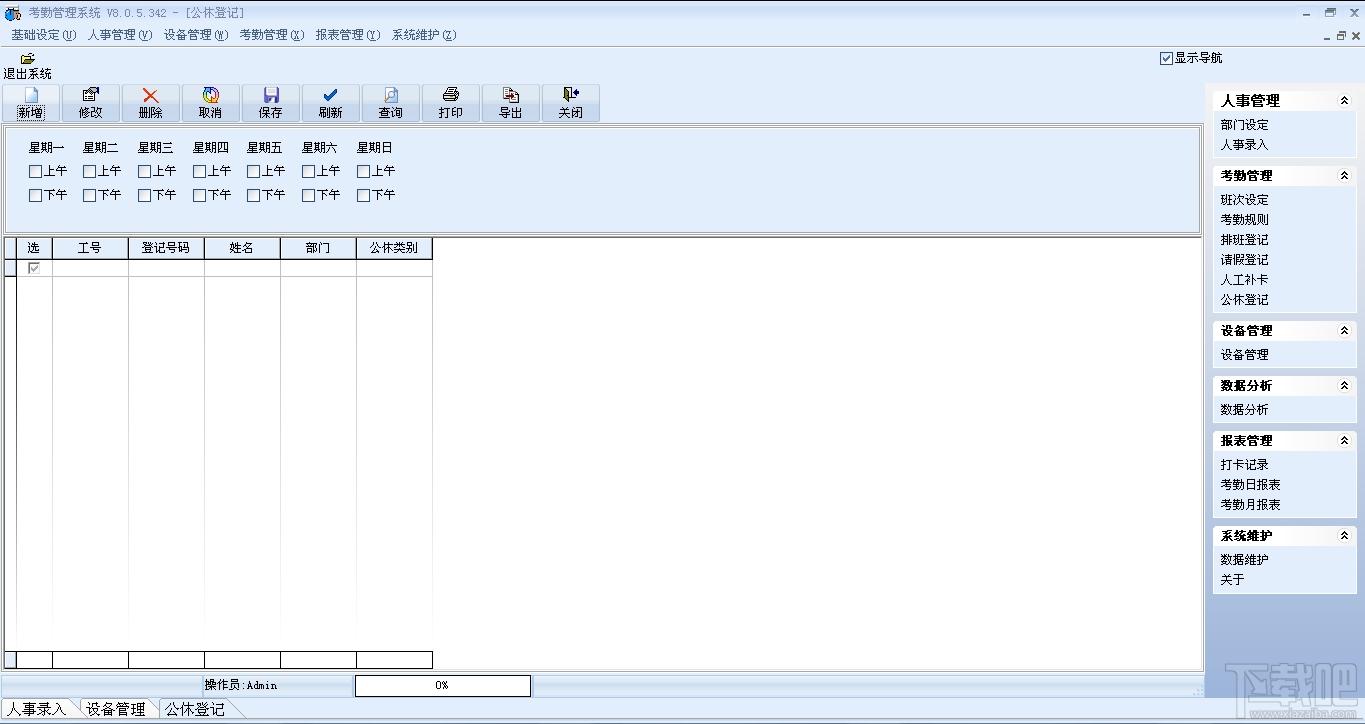This screenshot has width=1365, height=724.
Task: Open 人工补卡 in navigation panel
Action: tap(1244, 280)
